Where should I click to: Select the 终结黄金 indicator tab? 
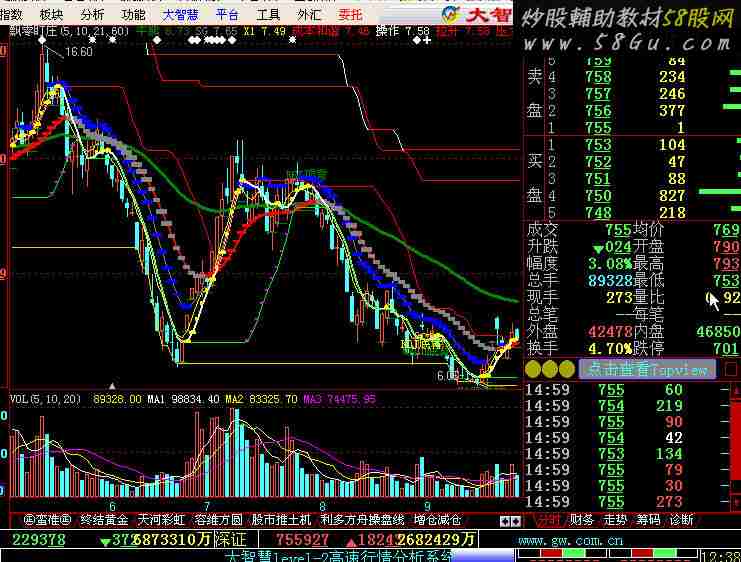click(x=104, y=520)
